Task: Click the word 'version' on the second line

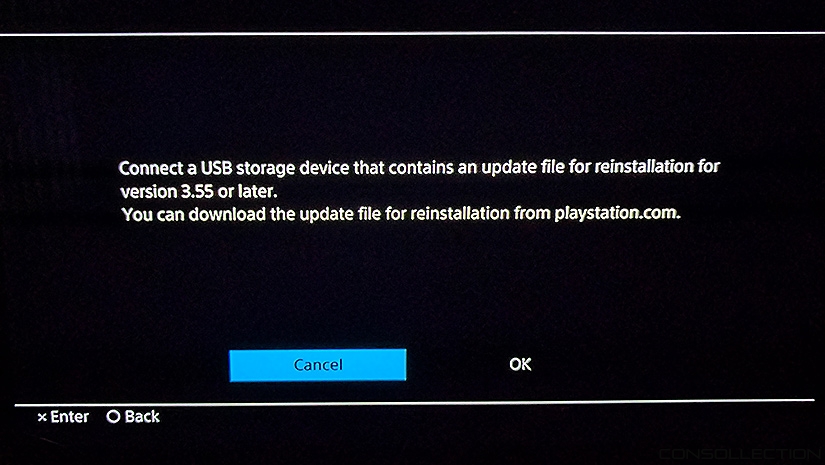Action: [149, 191]
